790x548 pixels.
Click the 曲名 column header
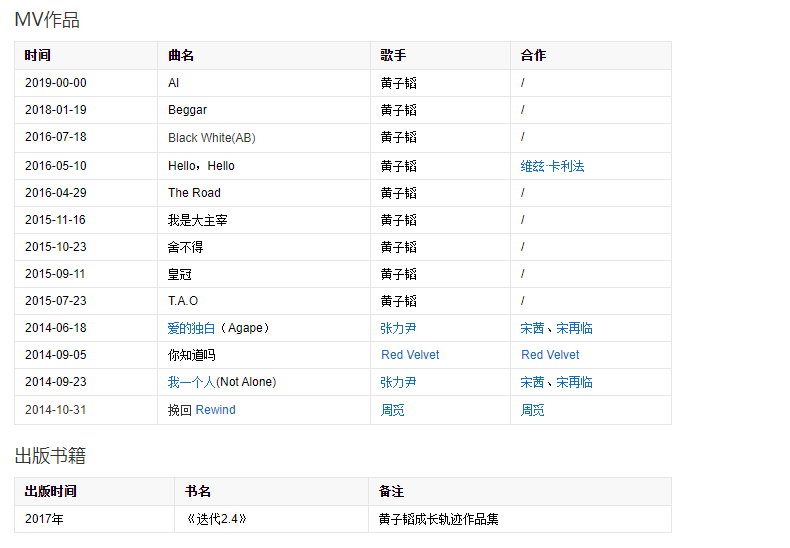pos(181,56)
